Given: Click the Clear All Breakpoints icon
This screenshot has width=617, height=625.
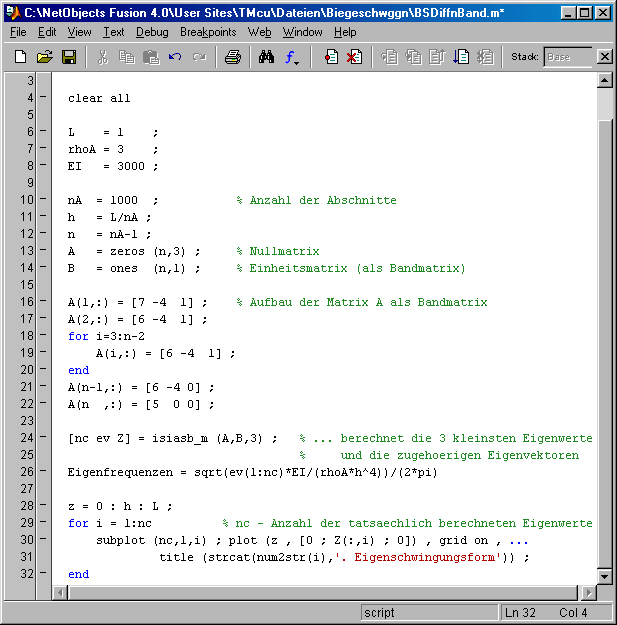Looking at the screenshot, I should pos(354,57).
